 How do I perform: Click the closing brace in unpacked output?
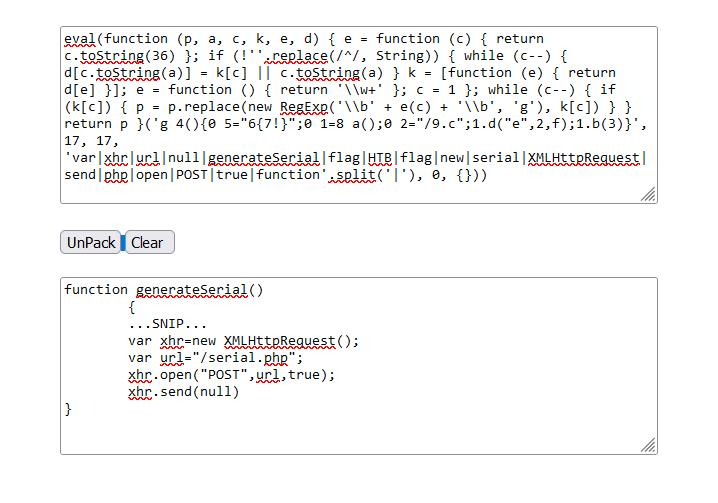pos(68,409)
